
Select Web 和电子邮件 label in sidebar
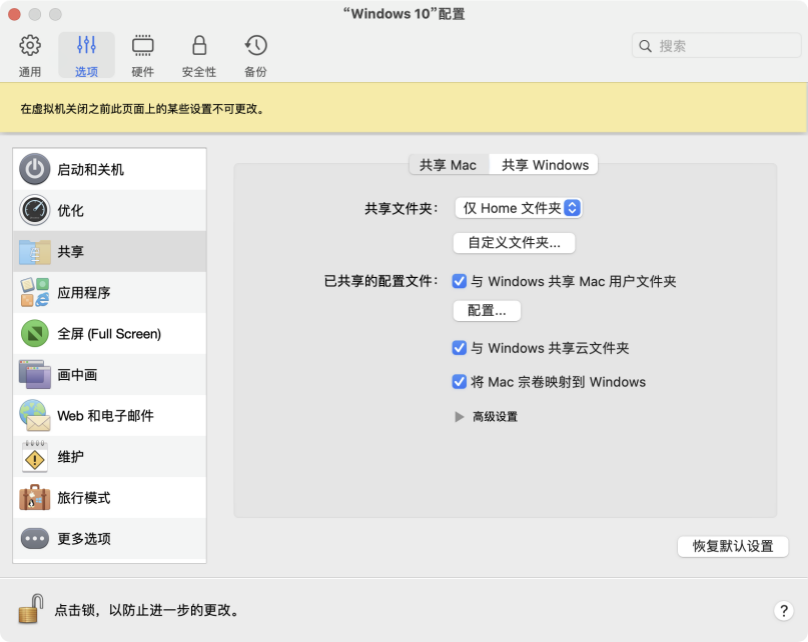(105, 416)
